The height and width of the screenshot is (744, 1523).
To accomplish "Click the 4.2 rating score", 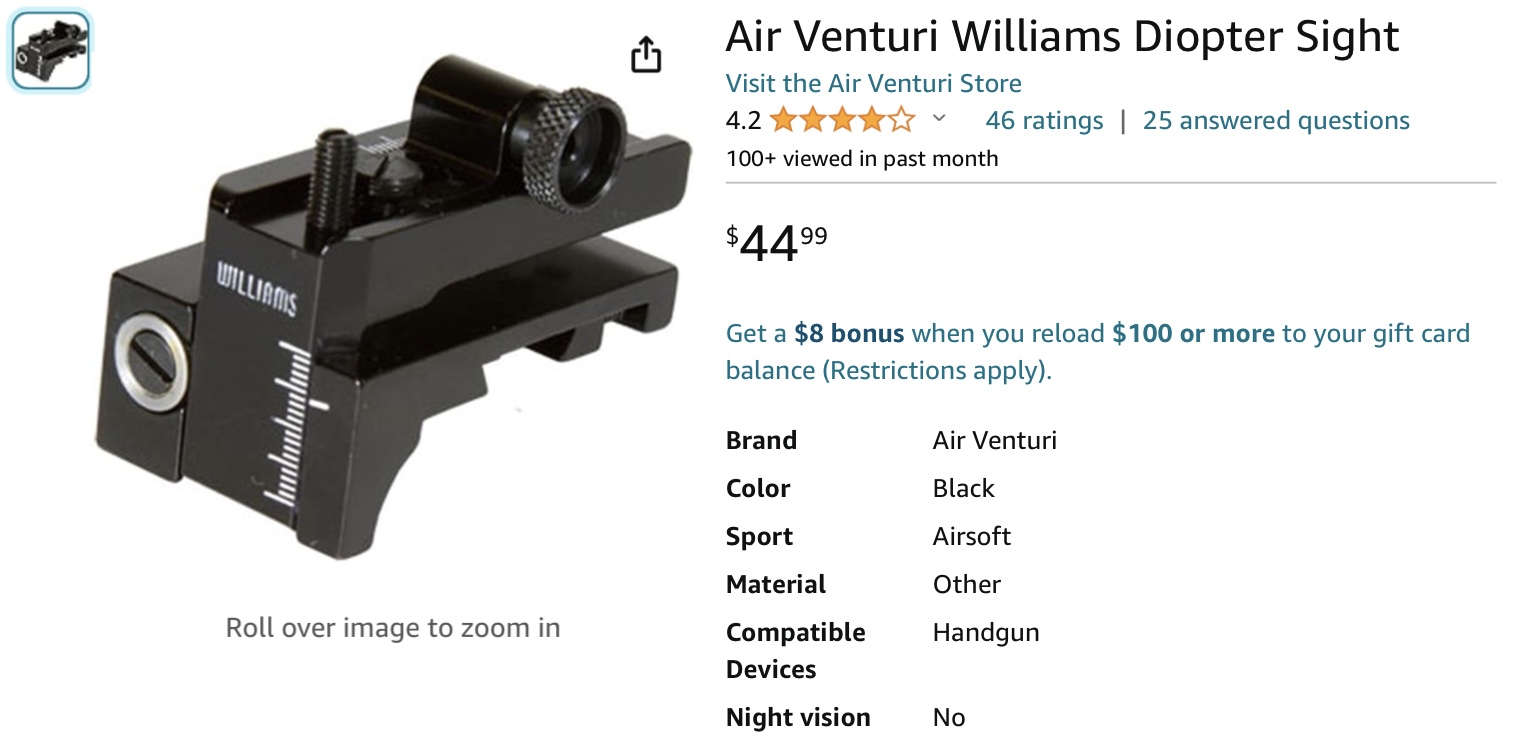I will [743, 121].
